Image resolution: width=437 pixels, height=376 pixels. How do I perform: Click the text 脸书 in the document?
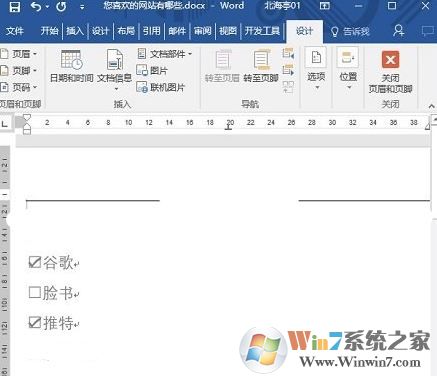(58, 293)
